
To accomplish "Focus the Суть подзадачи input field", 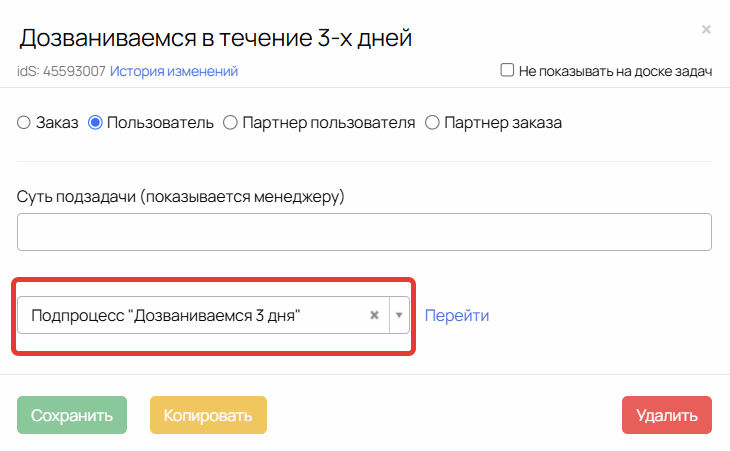I will click(x=364, y=232).
